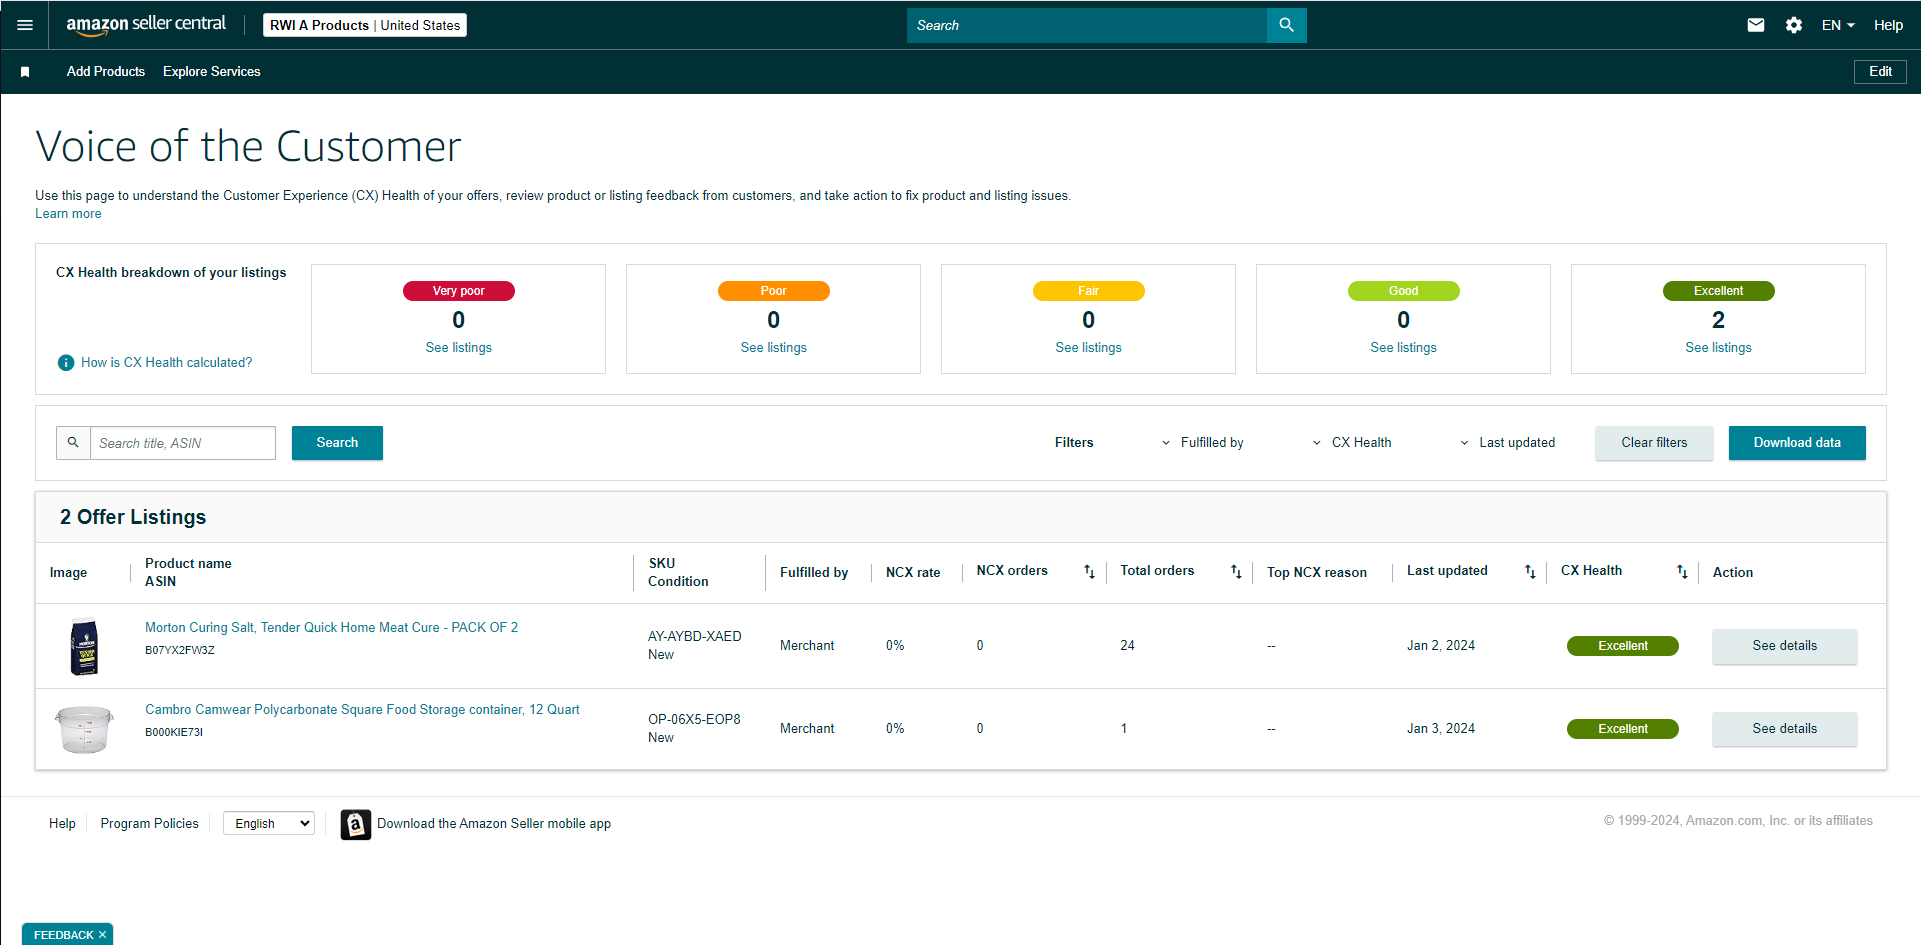This screenshot has width=1921, height=945.
Task: Focus the Search title, ASIN field
Action: [x=183, y=443]
